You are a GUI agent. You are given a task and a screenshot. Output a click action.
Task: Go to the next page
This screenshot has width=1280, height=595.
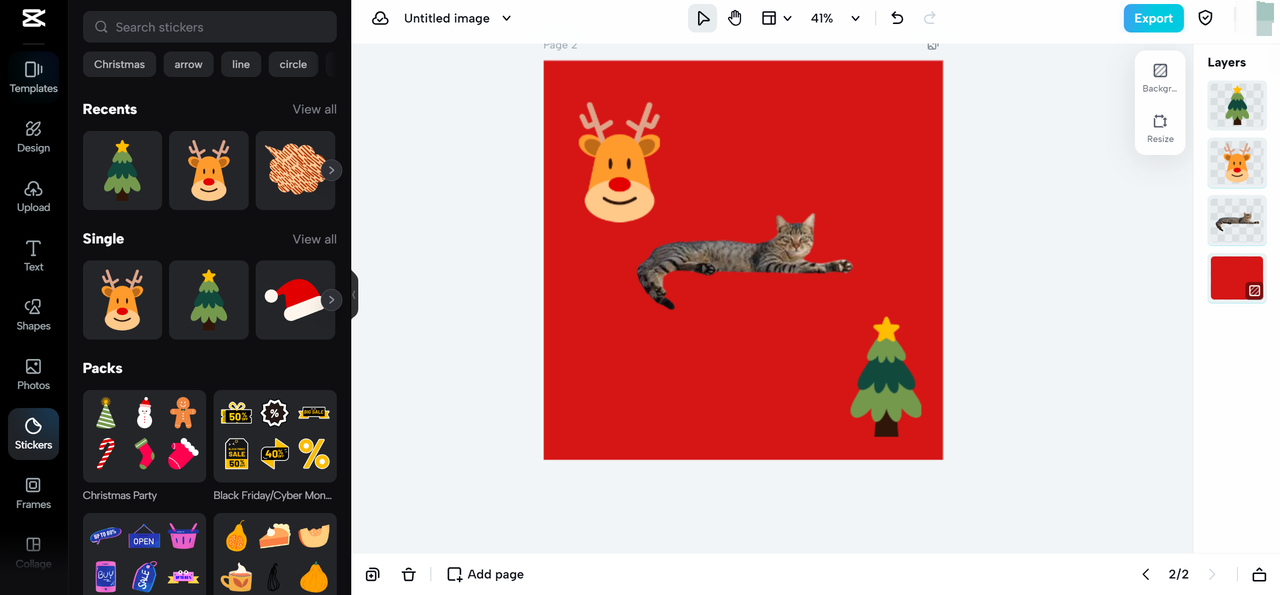tap(1212, 574)
